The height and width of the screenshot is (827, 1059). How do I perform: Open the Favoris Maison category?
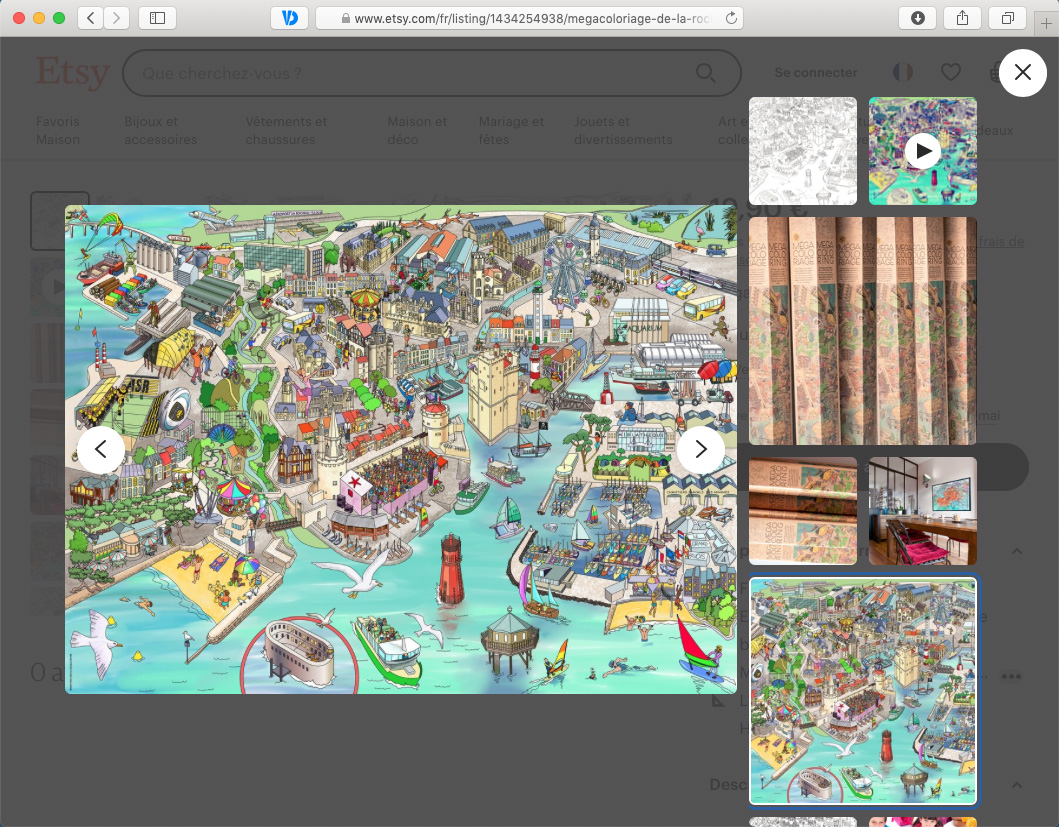(58, 130)
